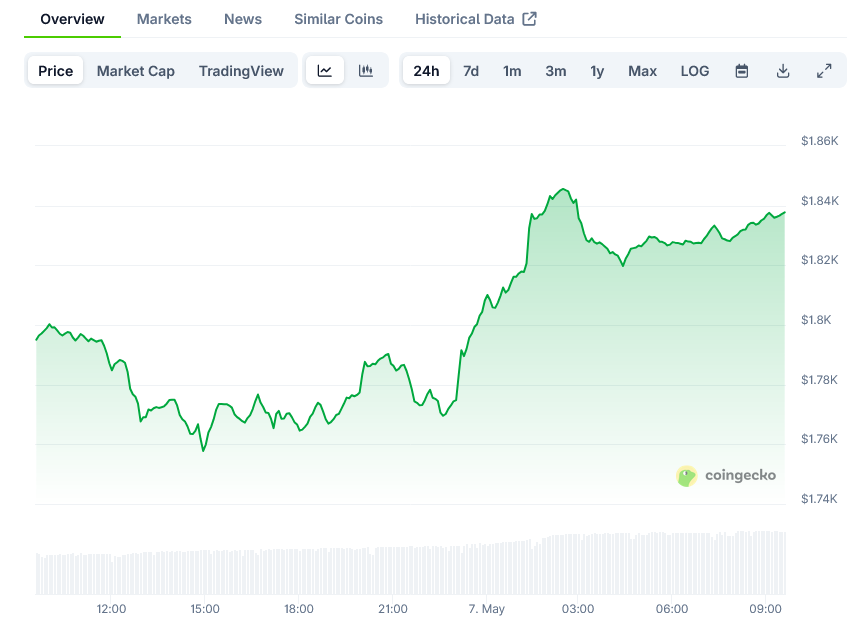View the Similar Coins tab

tap(337, 18)
